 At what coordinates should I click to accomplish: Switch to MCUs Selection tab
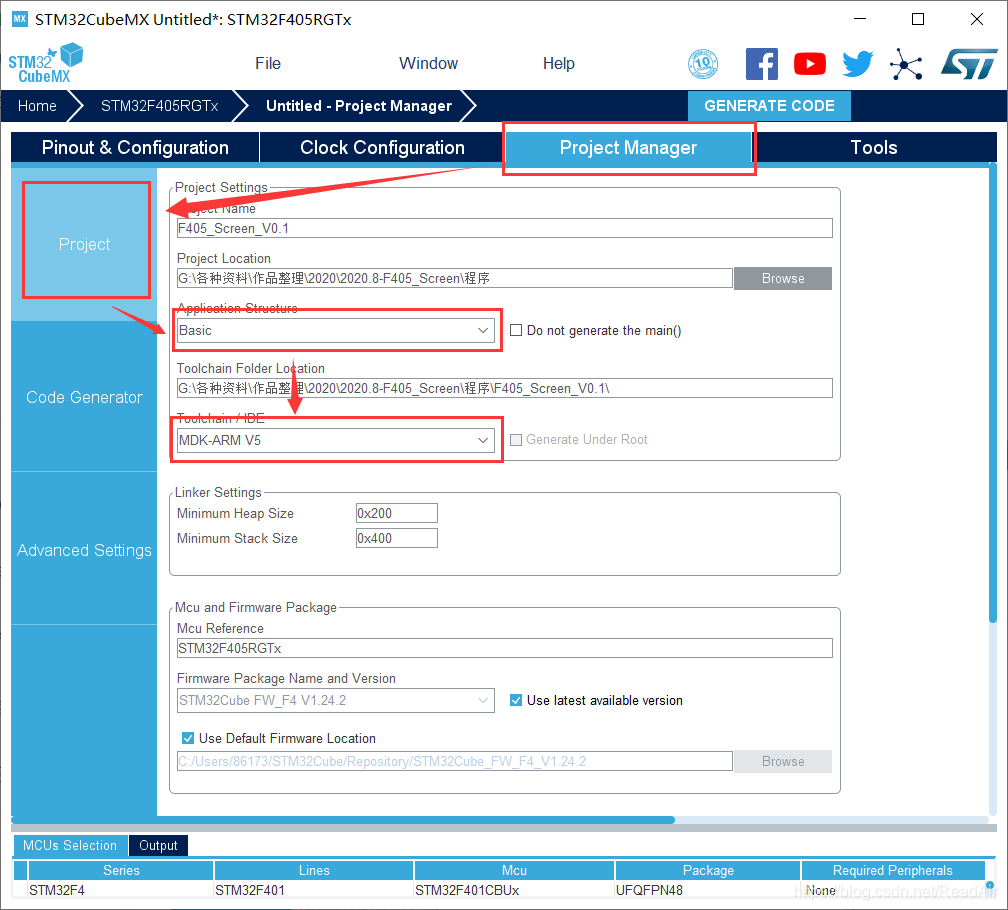(69, 845)
